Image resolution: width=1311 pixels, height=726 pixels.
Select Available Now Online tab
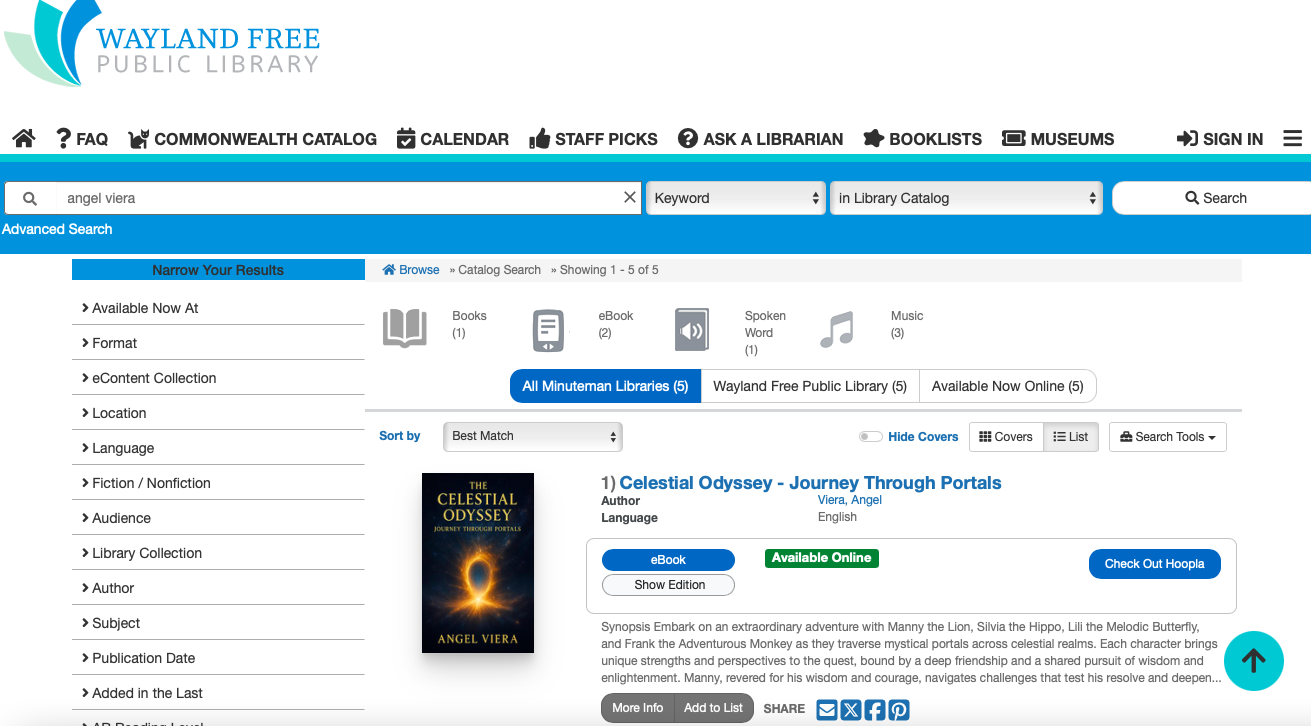click(1007, 386)
